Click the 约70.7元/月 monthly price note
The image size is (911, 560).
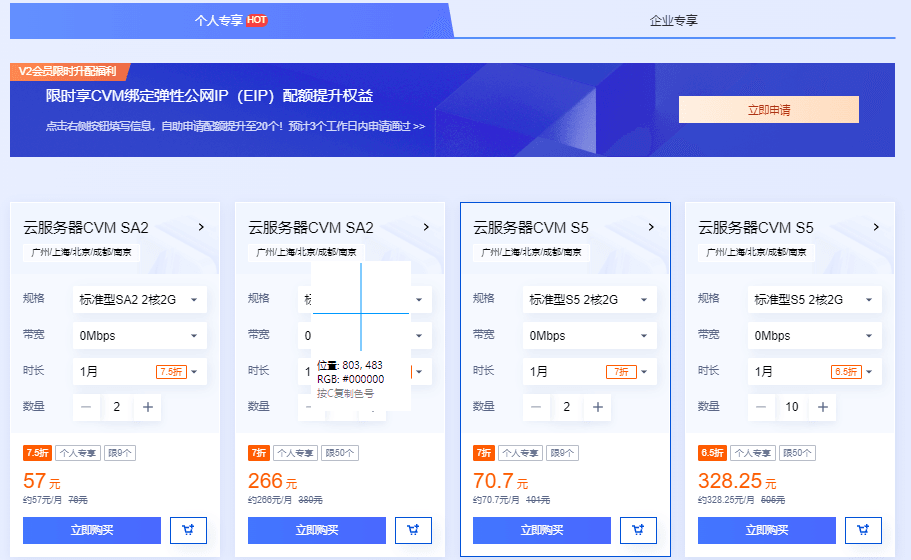[x=496, y=500]
